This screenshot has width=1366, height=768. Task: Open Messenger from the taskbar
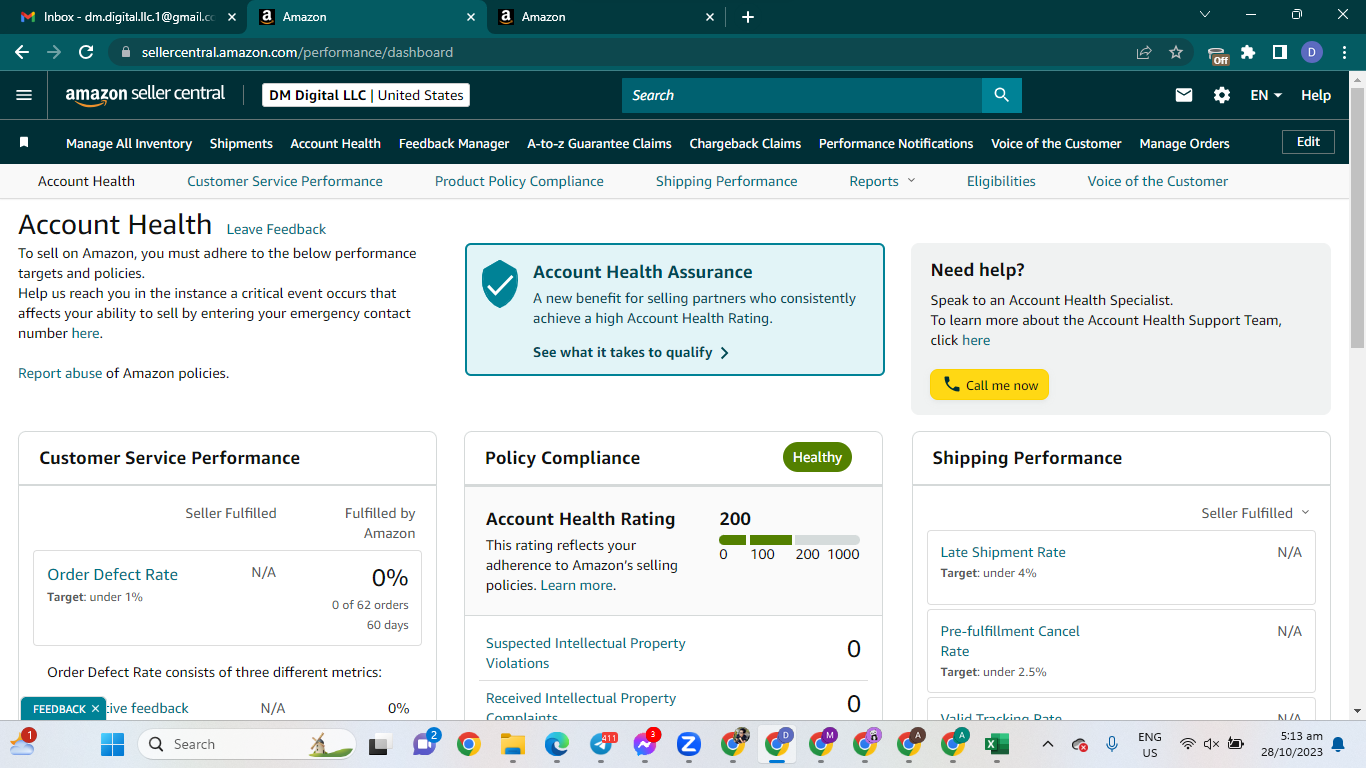click(645, 744)
